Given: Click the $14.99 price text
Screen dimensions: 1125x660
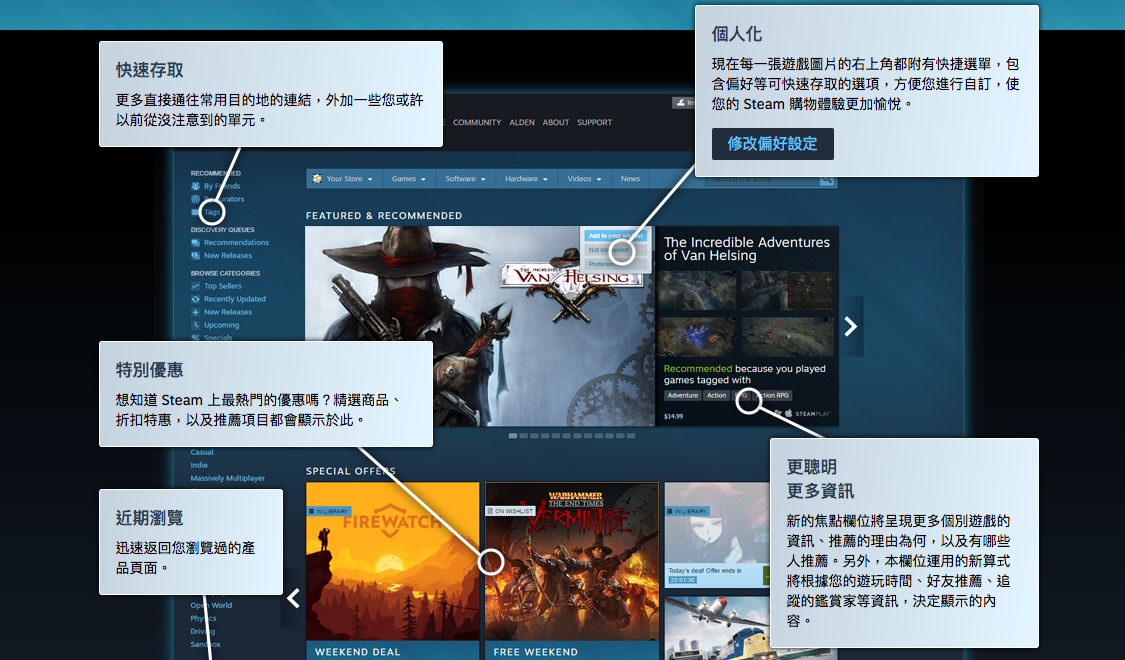Looking at the screenshot, I should pyautogui.click(x=673, y=416).
